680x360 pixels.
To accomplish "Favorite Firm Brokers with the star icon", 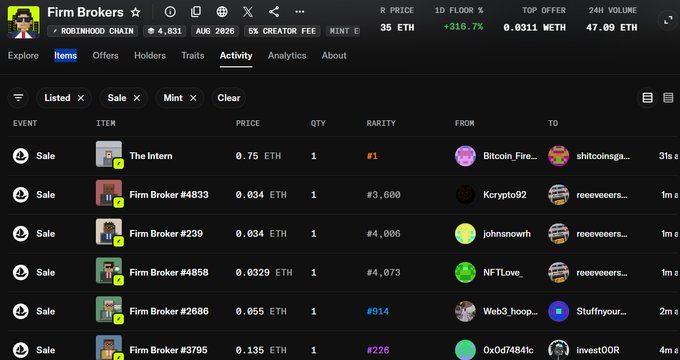I will tap(135, 12).
